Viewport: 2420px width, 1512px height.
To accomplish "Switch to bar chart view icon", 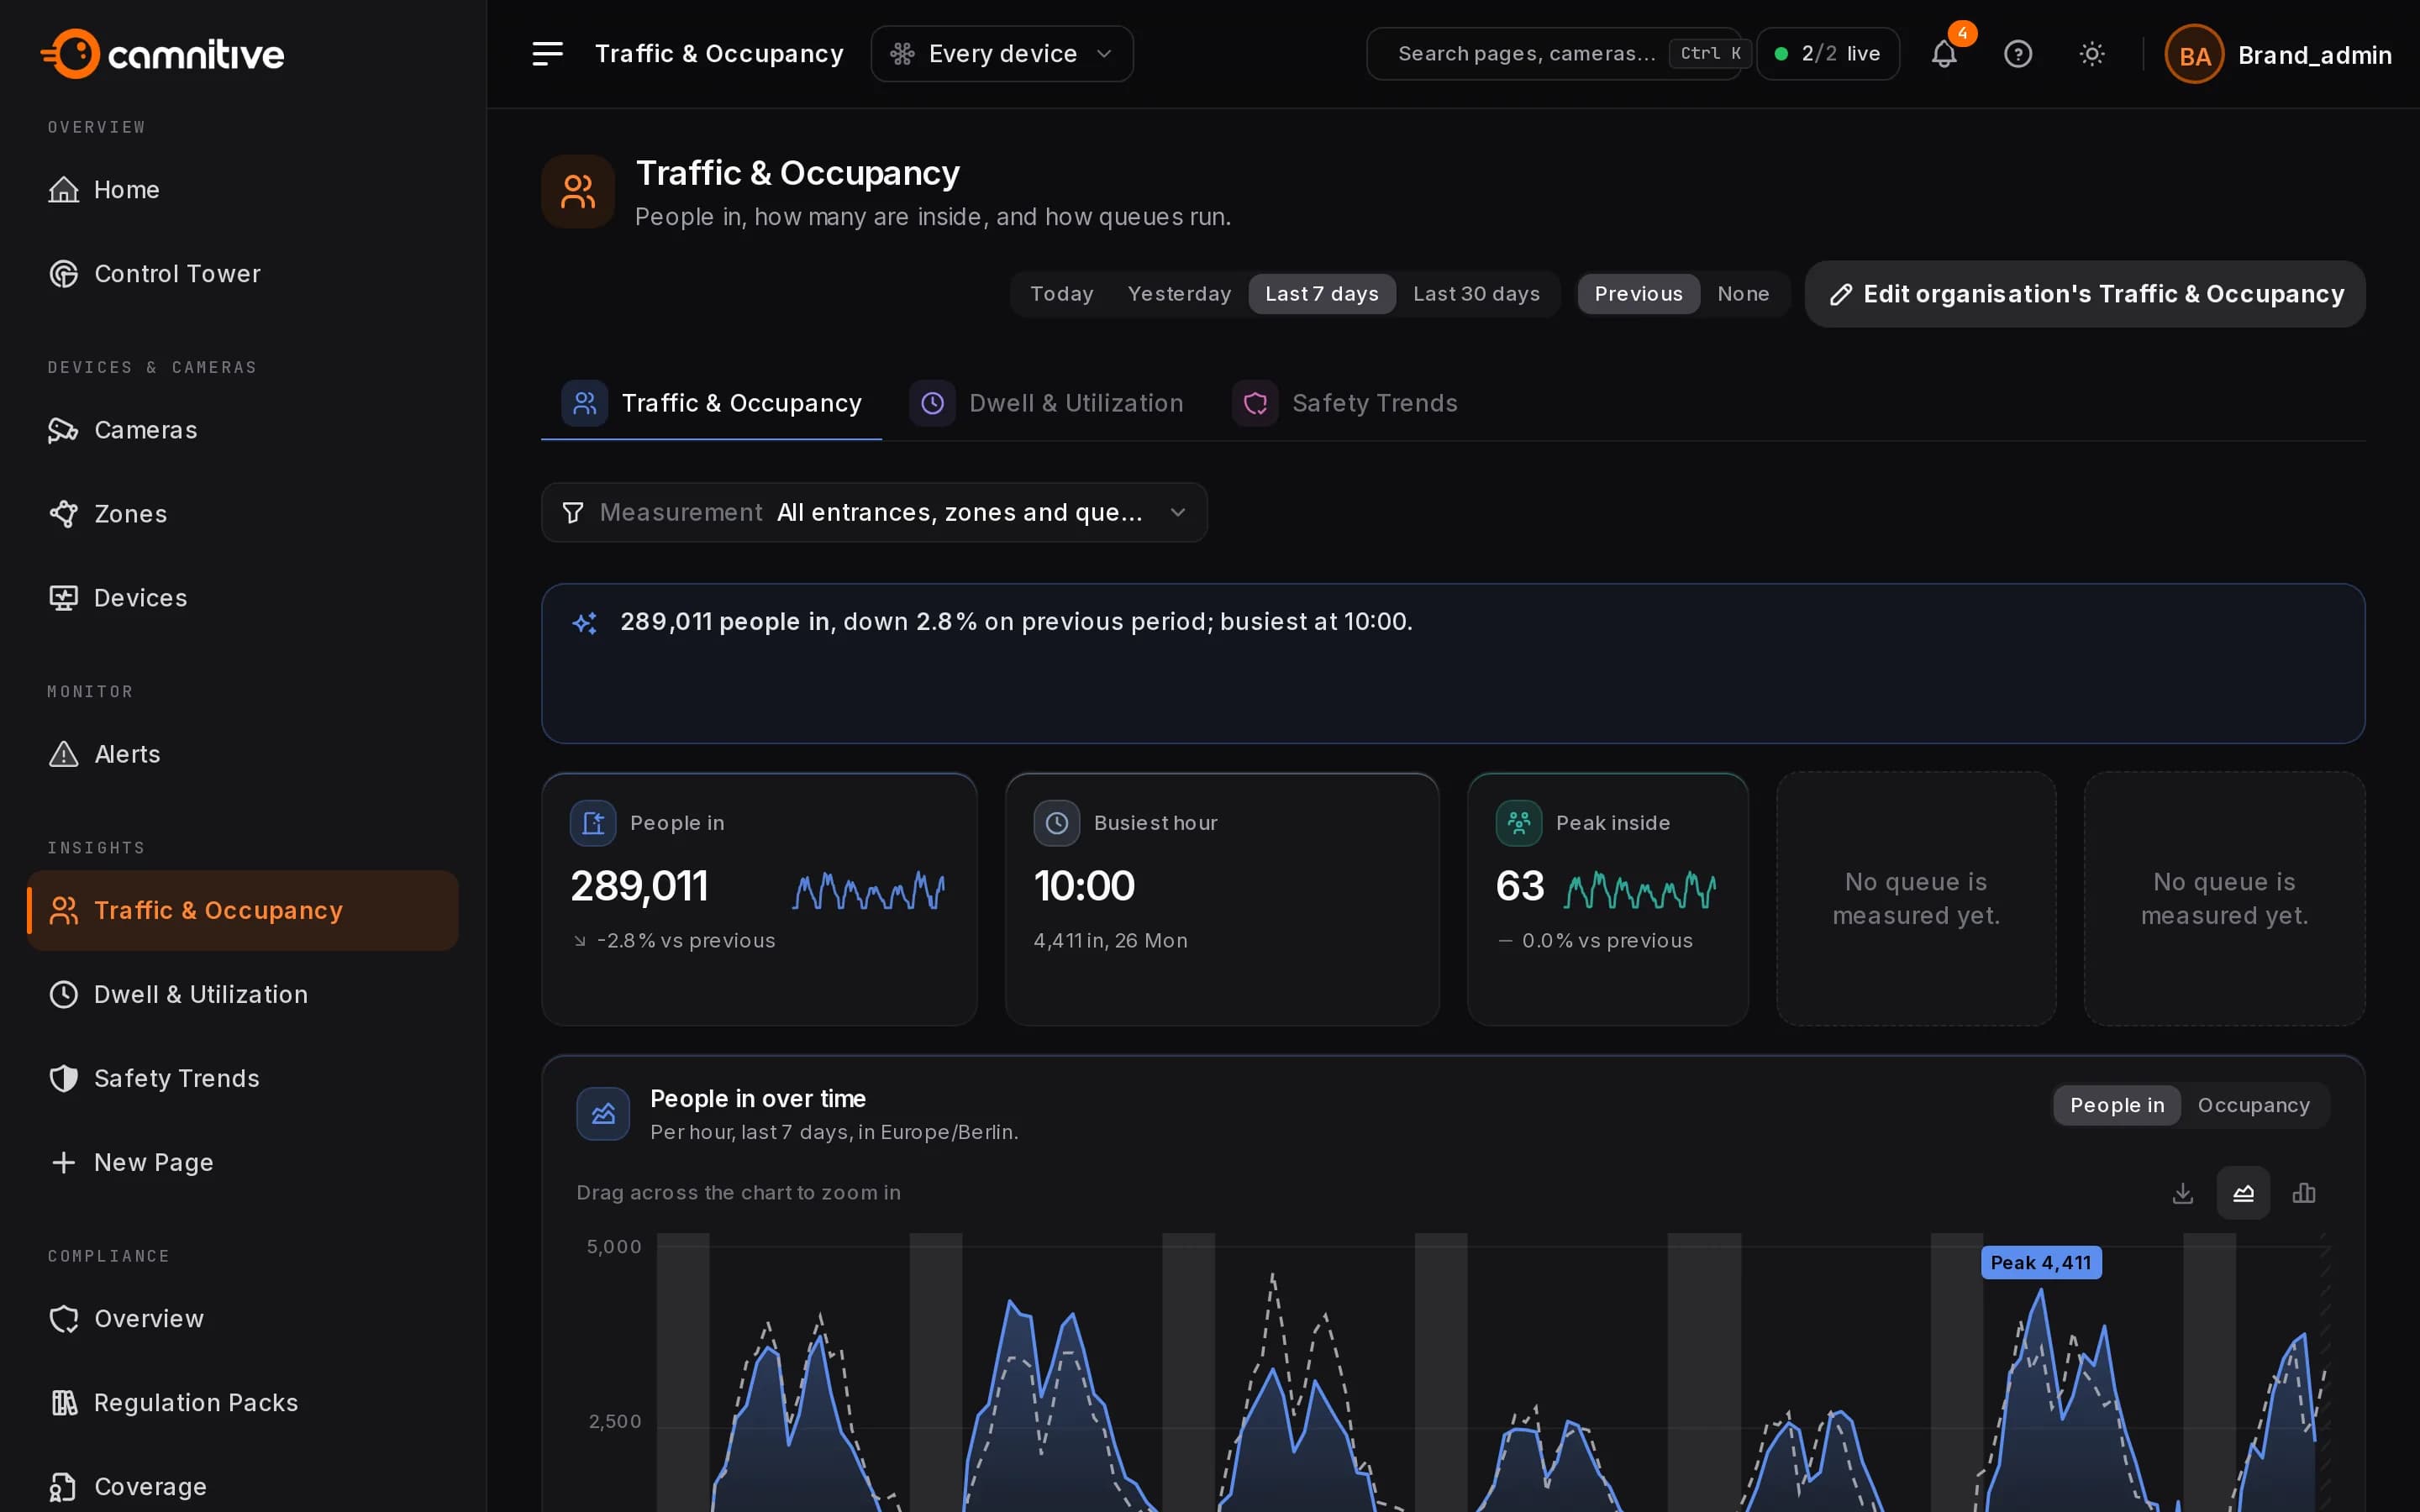I will coord(2304,1193).
